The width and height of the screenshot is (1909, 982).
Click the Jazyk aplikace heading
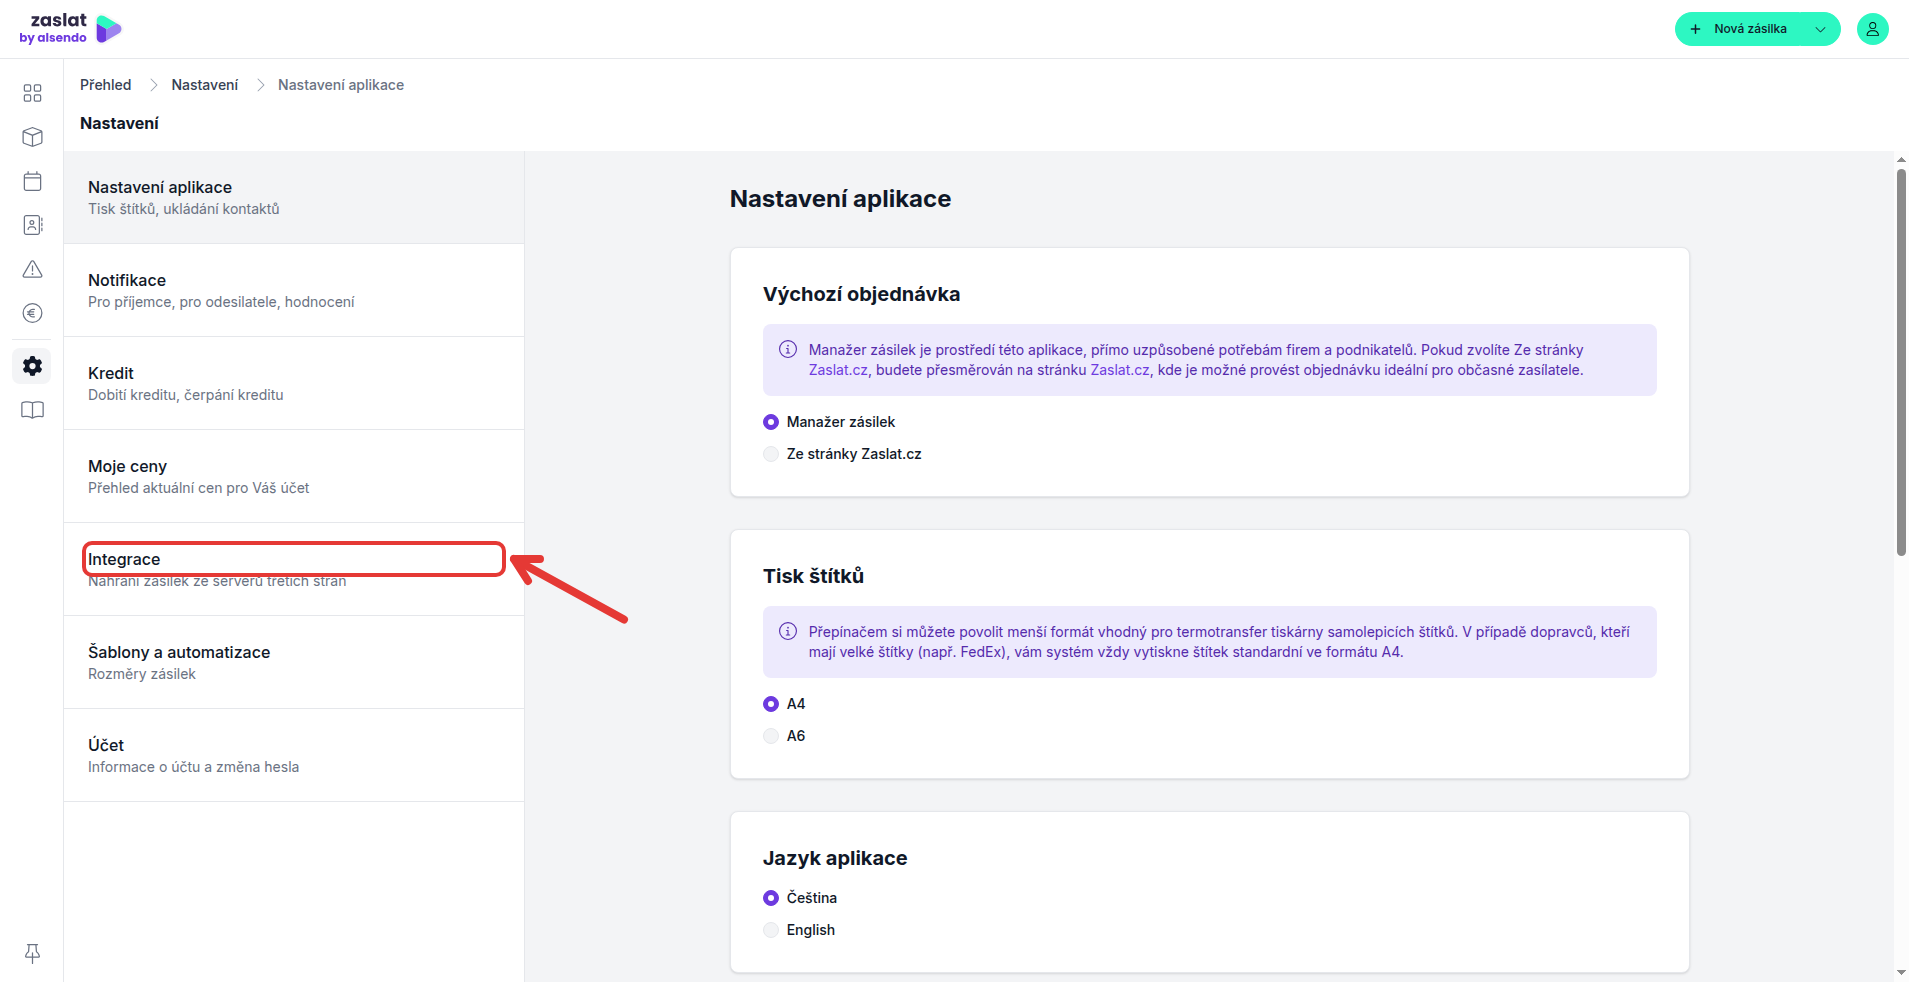point(835,858)
